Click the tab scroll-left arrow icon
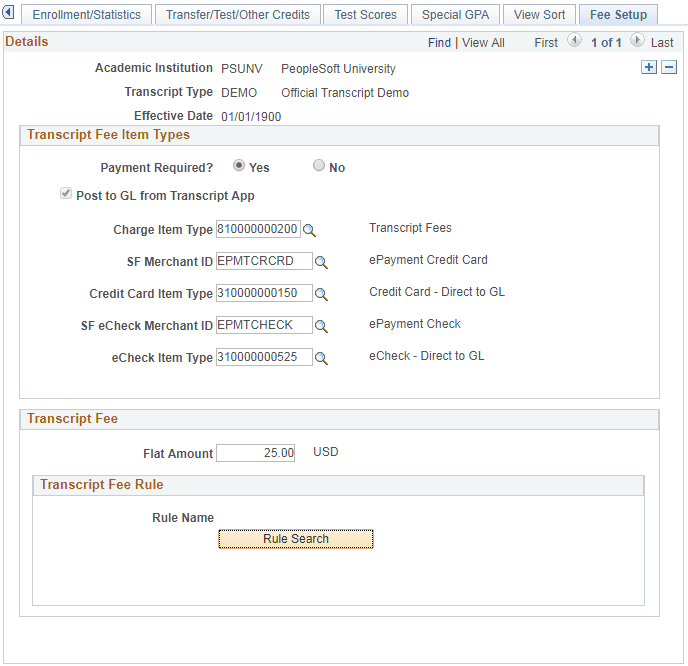Image resolution: width=688 pixels, height=666 pixels. (8, 12)
